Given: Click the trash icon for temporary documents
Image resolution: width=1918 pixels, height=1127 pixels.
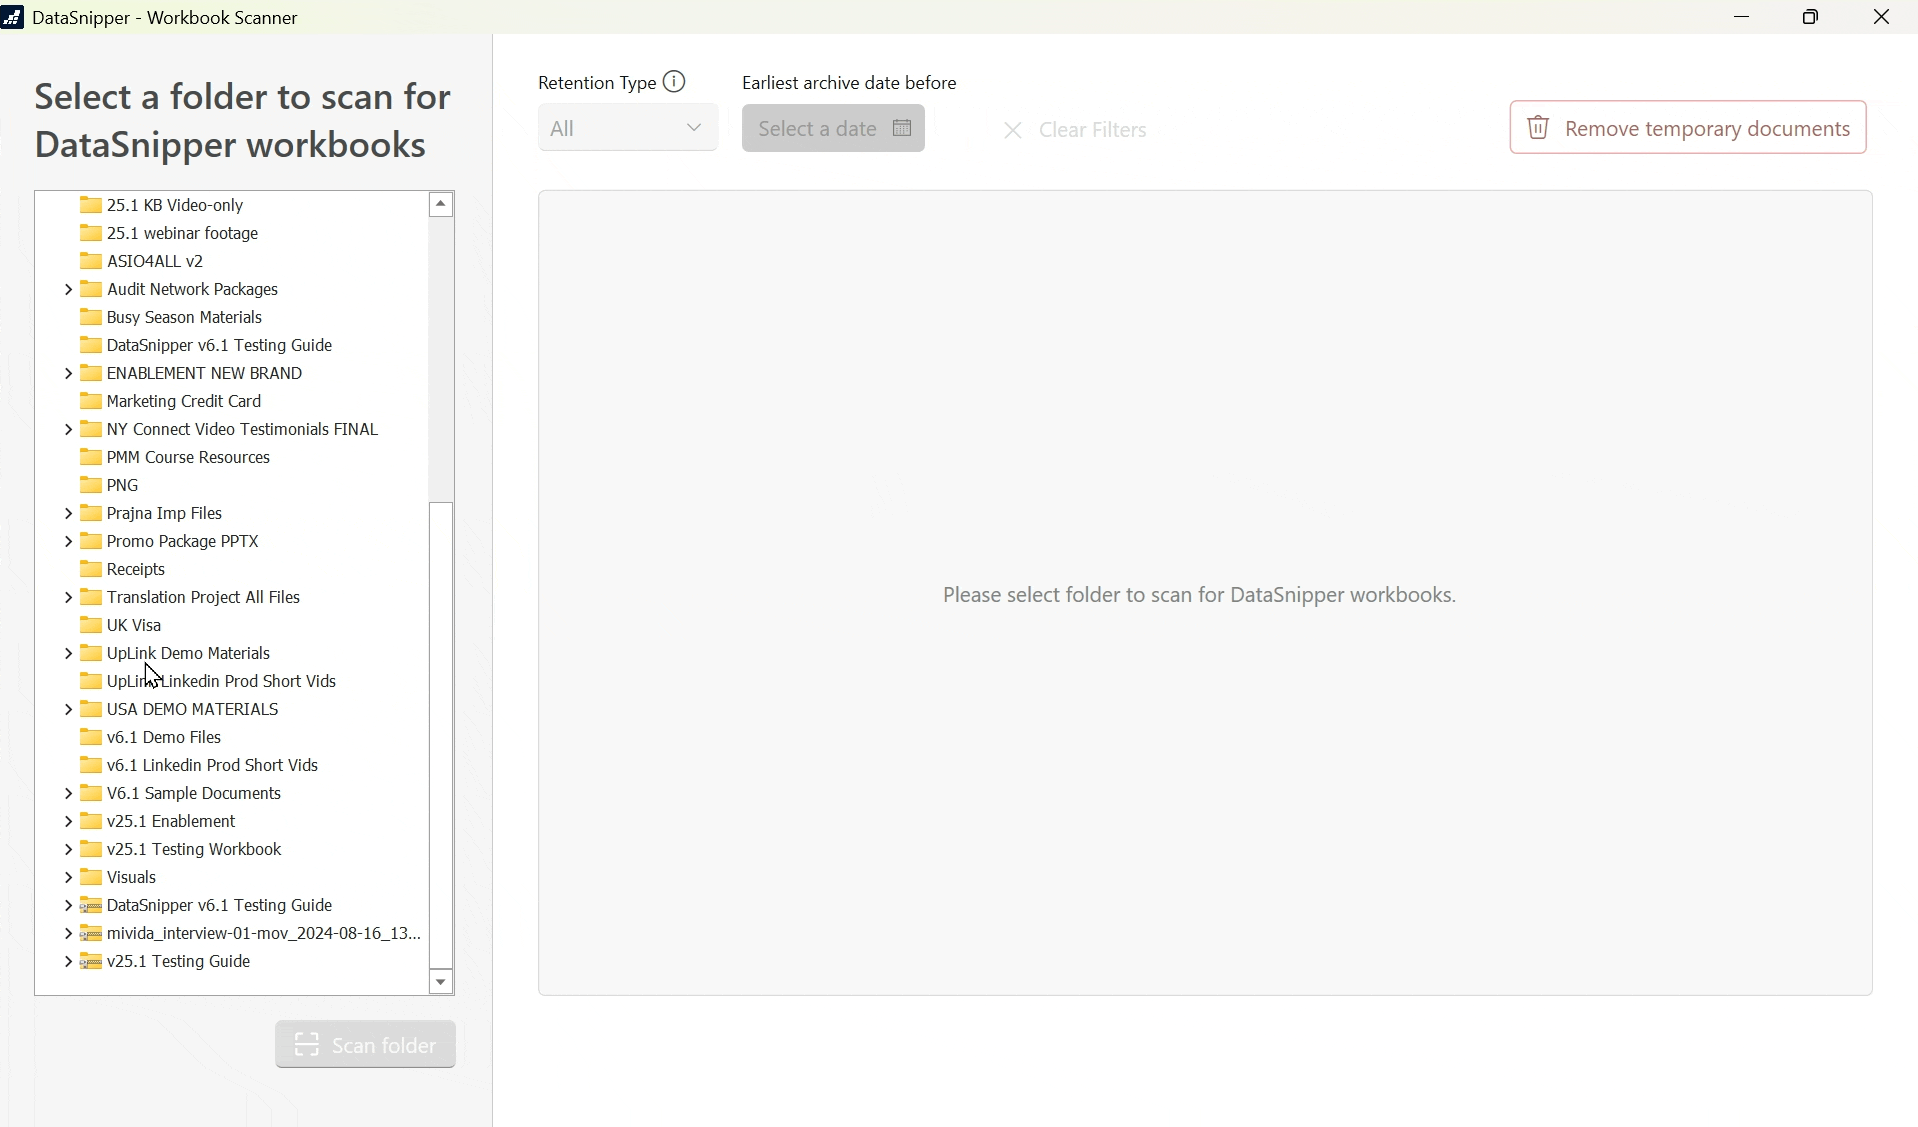Looking at the screenshot, I should 1538,128.
